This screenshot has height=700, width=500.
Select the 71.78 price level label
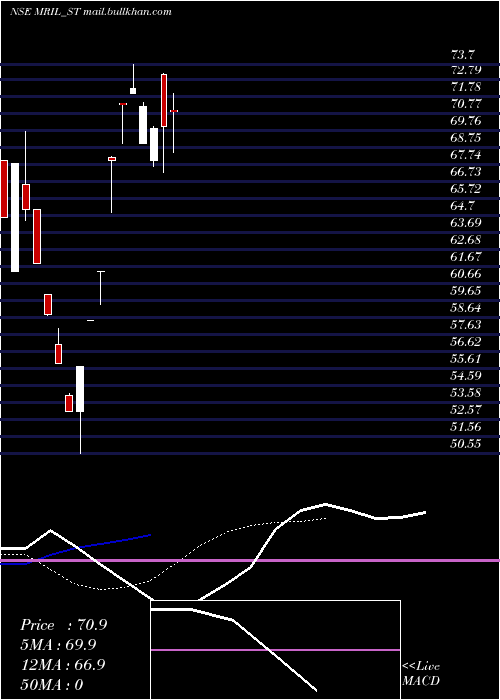point(466,87)
